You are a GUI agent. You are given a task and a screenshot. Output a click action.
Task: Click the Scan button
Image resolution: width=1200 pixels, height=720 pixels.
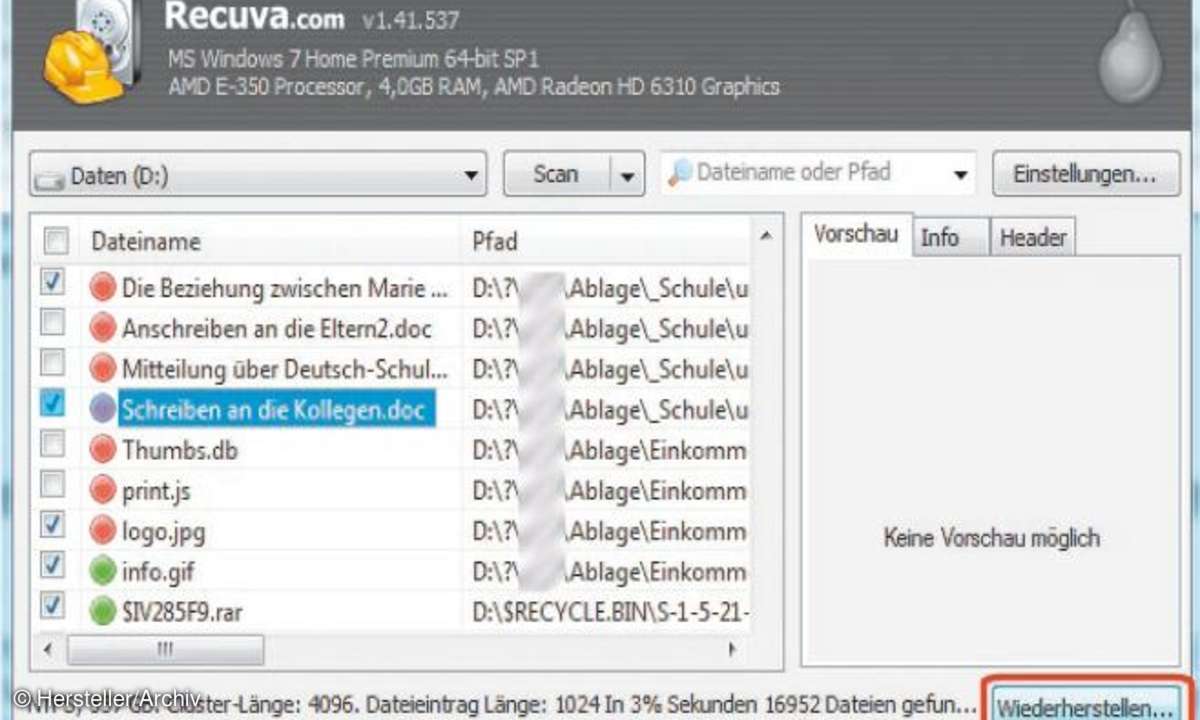[x=556, y=175]
